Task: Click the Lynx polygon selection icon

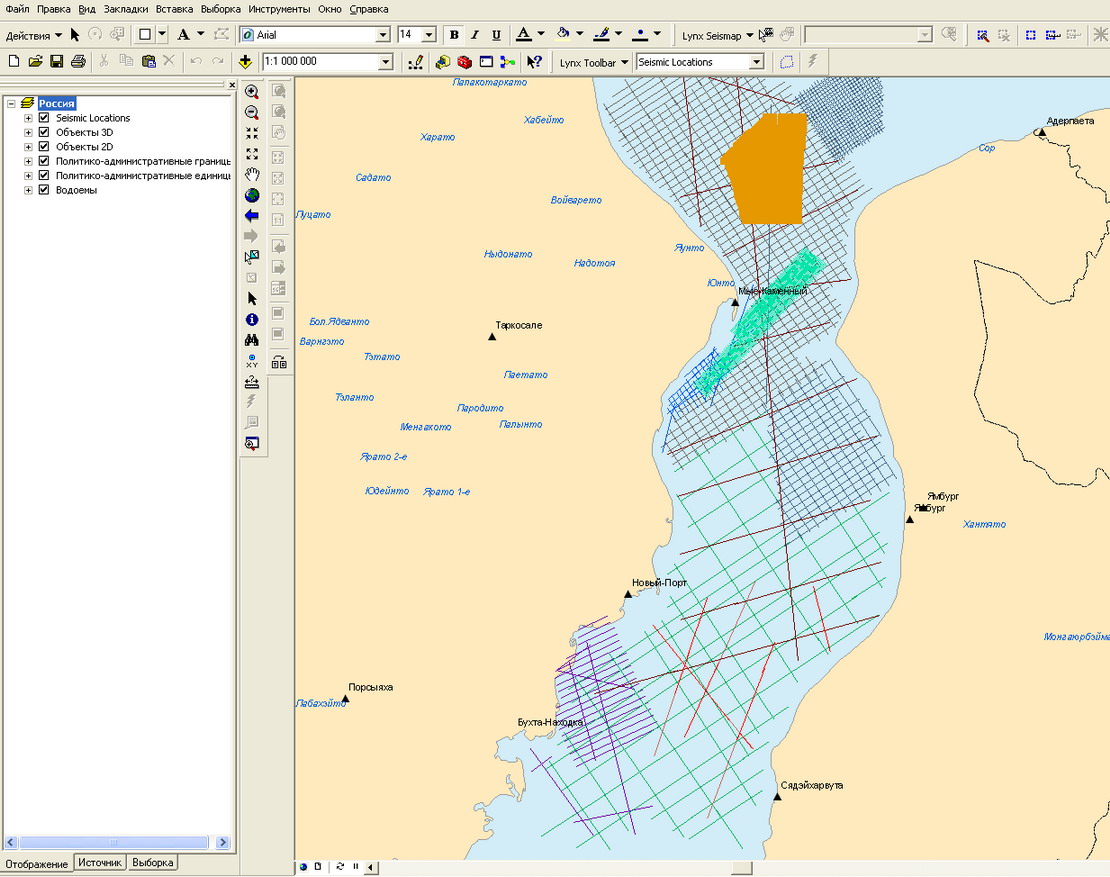Action: click(x=786, y=62)
